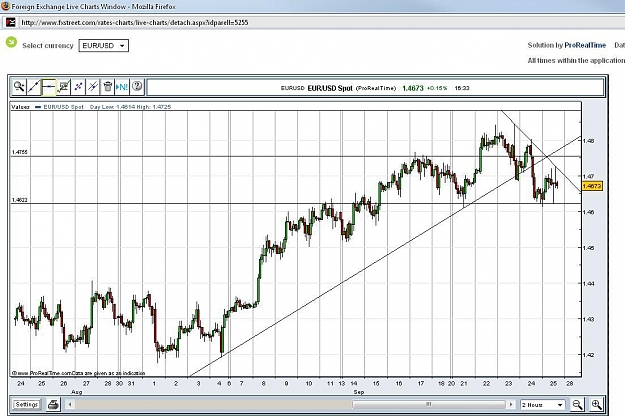625x416 pixels.
Task: Click the fxstreet URL in address bar
Action: [x=135, y=23]
